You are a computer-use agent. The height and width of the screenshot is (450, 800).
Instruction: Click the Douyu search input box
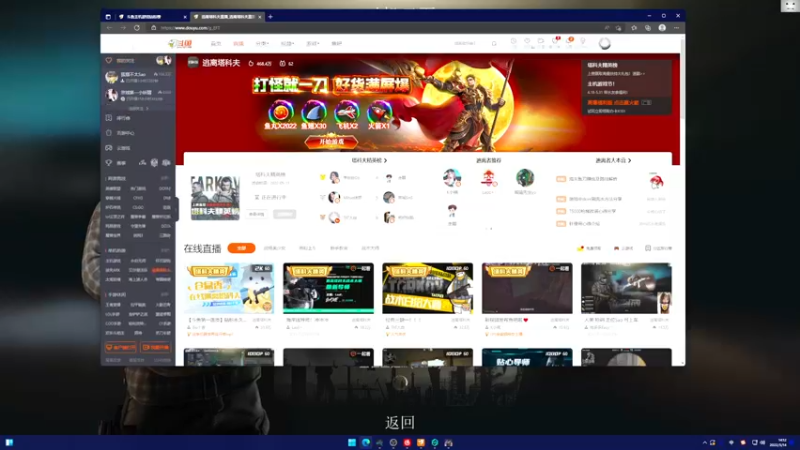(468, 44)
